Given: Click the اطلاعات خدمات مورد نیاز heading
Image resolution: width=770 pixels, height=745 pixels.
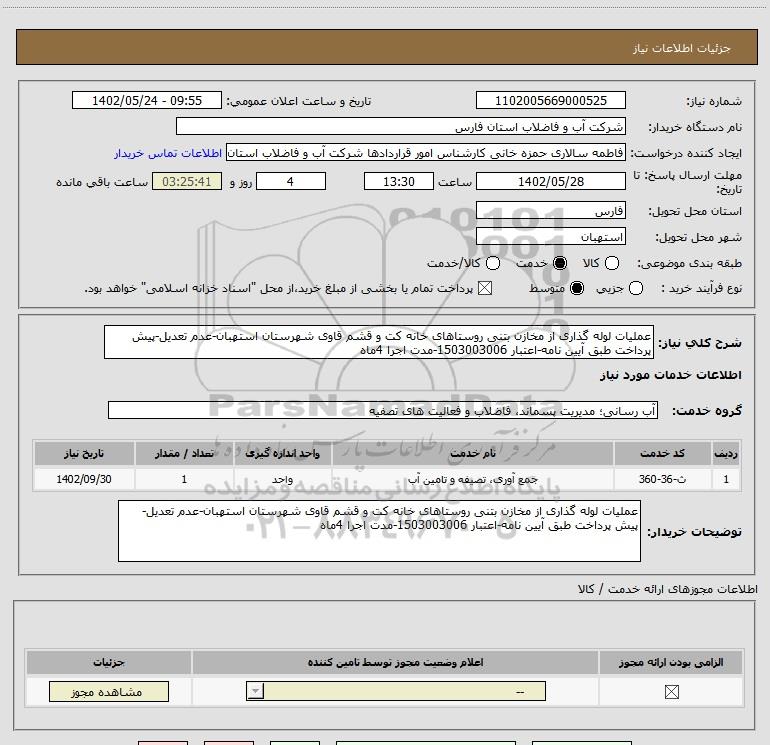Looking at the screenshot, I should (670, 375).
